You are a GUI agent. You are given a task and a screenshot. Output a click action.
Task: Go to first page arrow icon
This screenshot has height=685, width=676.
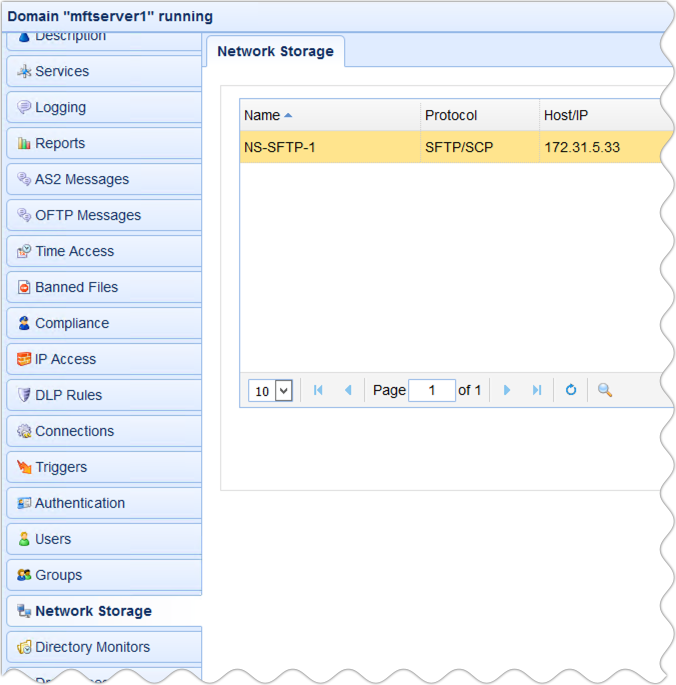pyautogui.click(x=318, y=391)
